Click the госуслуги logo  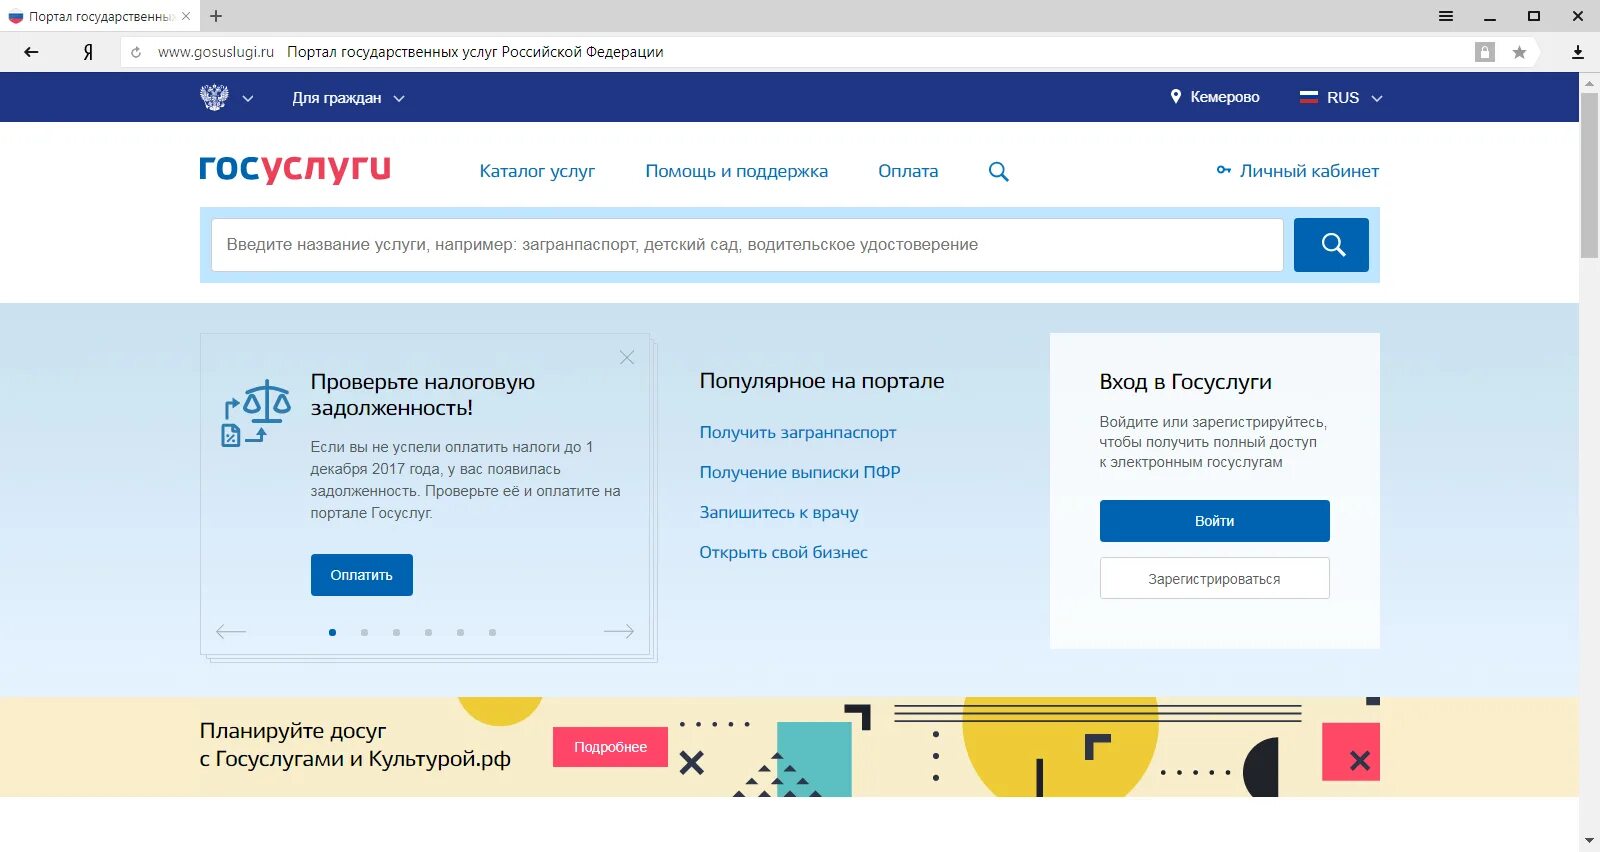(x=295, y=168)
